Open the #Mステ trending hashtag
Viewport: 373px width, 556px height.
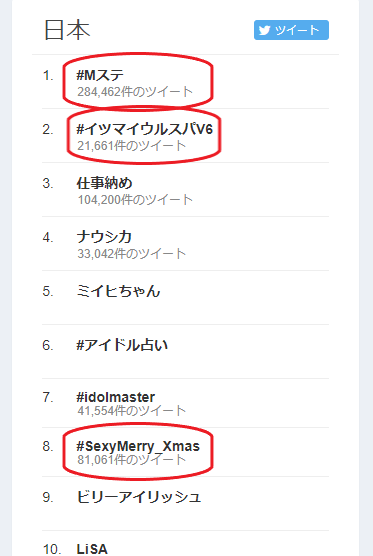tap(100, 75)
